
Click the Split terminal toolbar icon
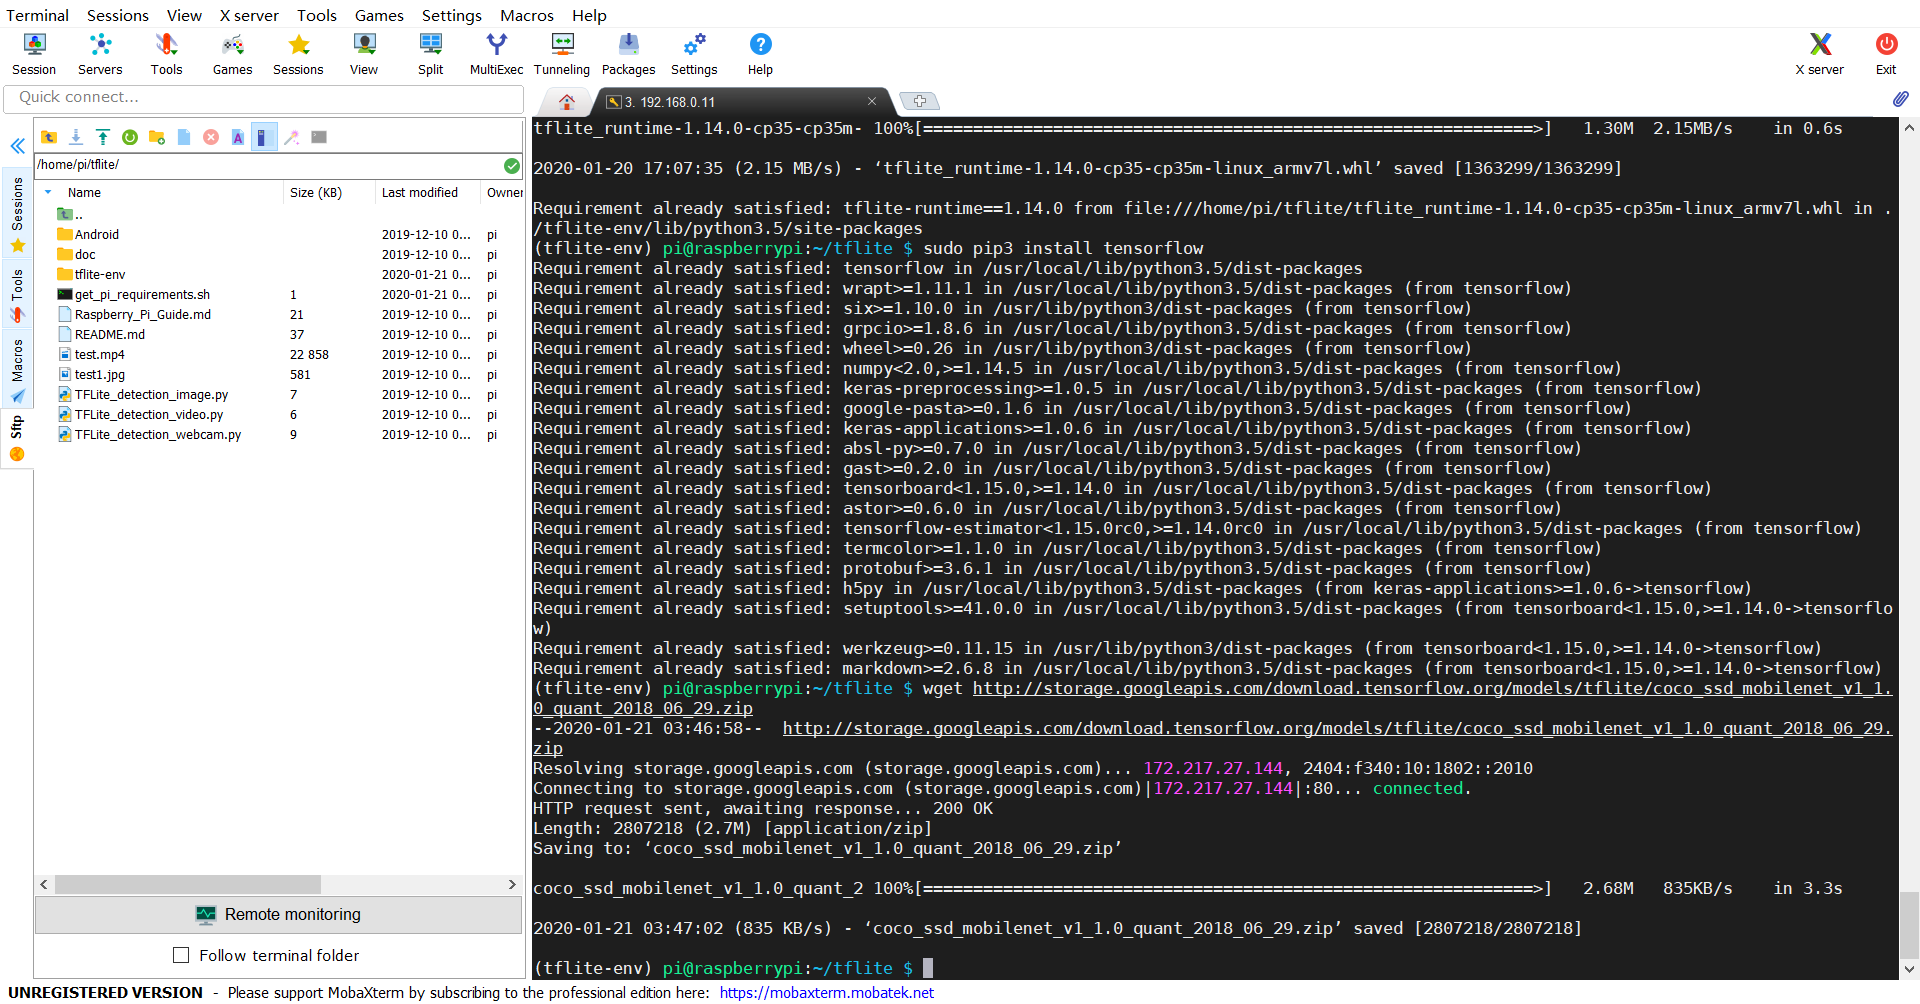431,54
